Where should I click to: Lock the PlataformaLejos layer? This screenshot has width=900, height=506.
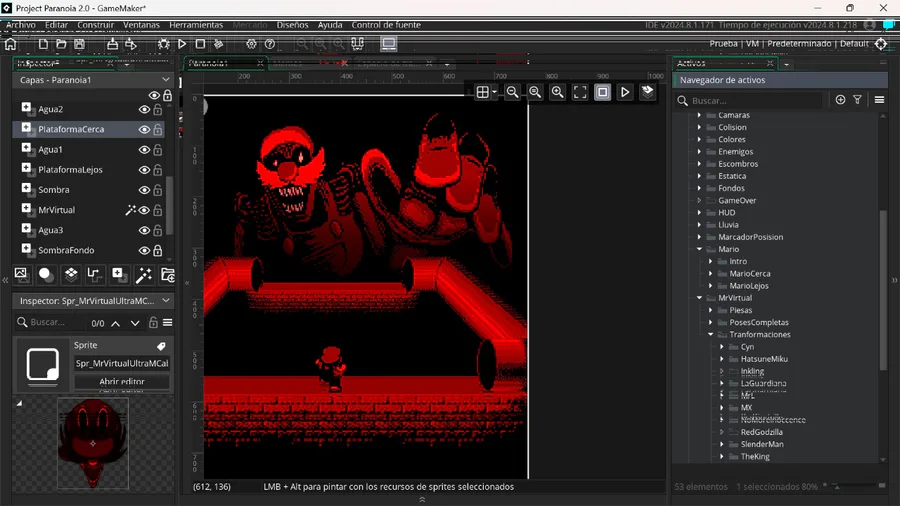tap(158, 170)
